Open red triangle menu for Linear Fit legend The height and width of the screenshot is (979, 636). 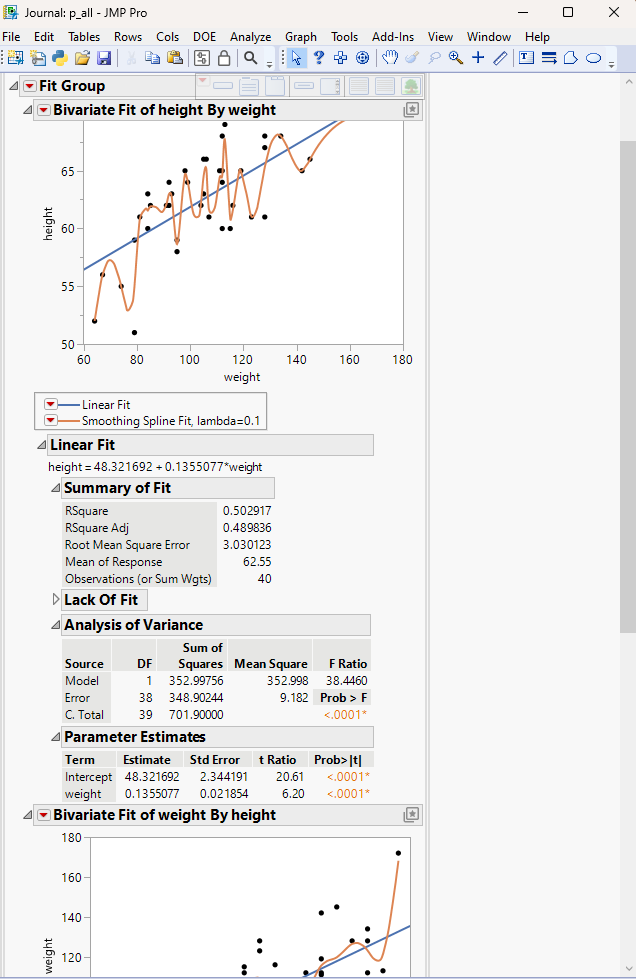click(x=51, y=405)
